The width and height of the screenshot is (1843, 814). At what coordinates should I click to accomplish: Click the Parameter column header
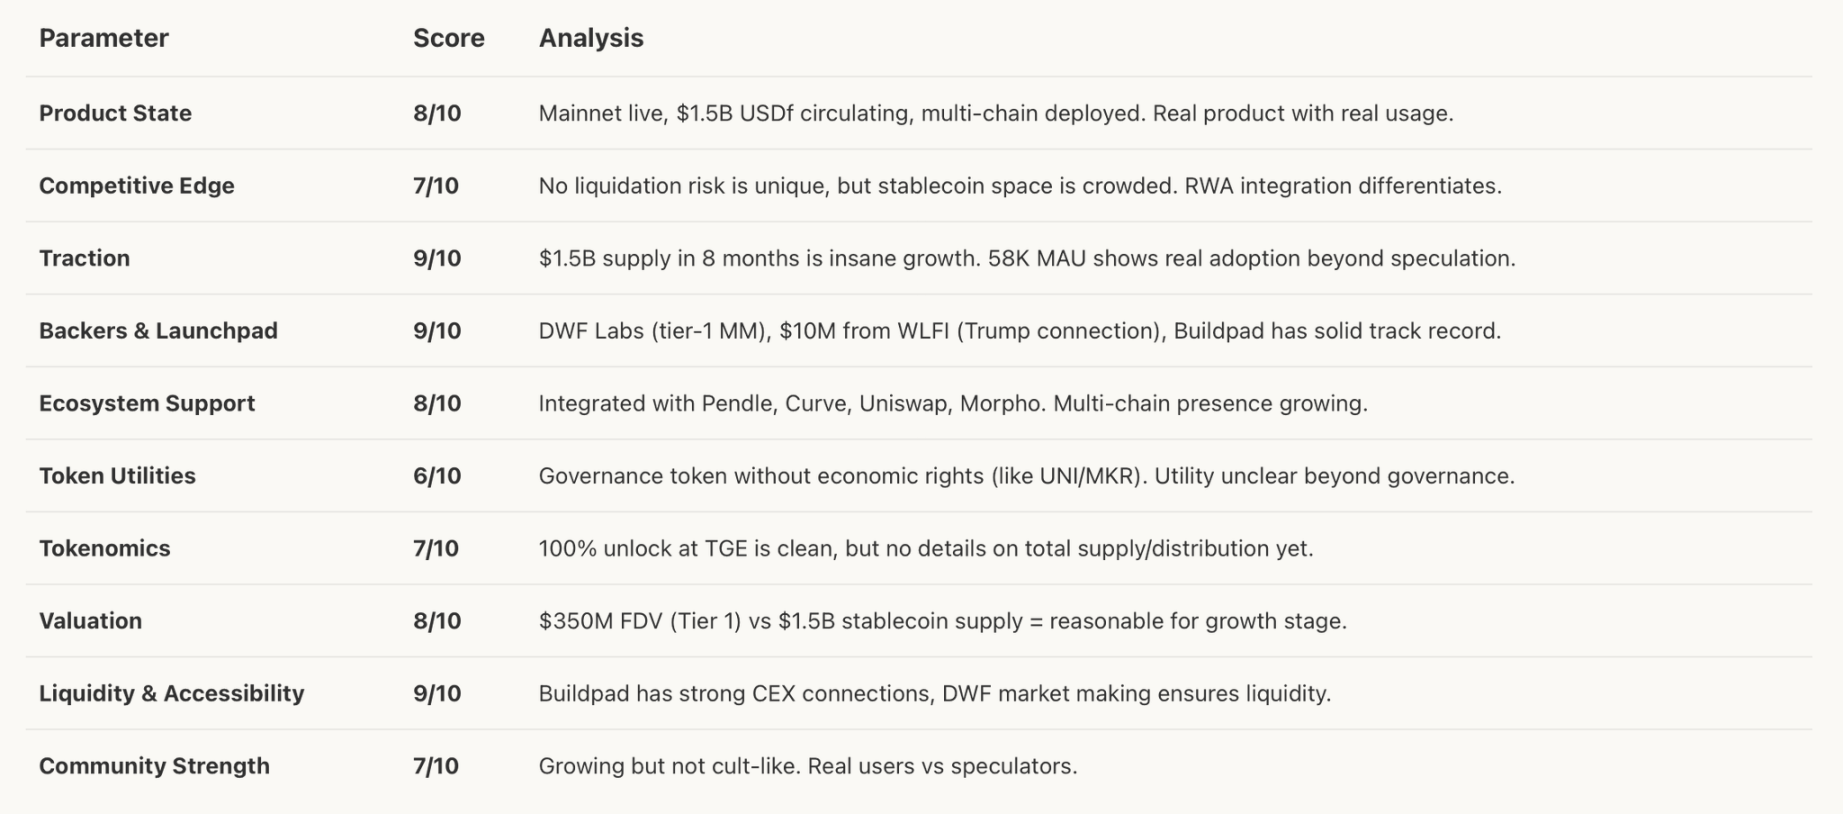tap(104, 38)
